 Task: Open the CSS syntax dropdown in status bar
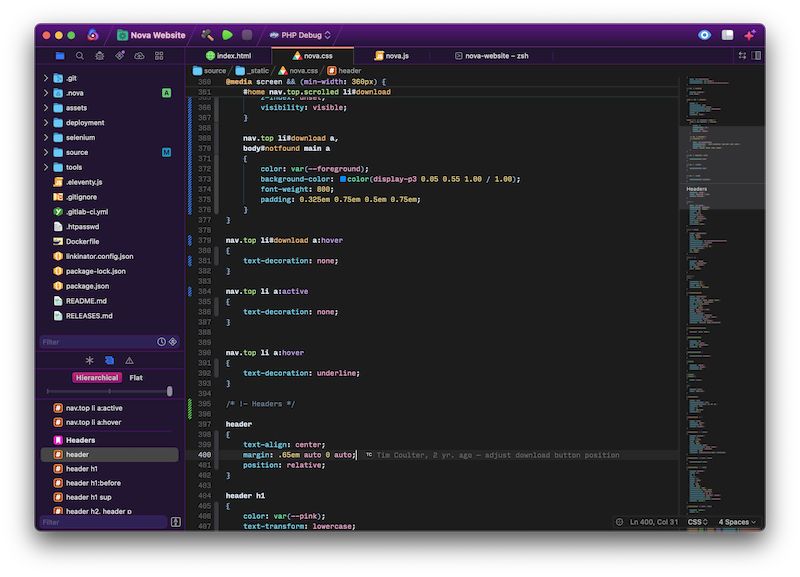click(700, 522)
